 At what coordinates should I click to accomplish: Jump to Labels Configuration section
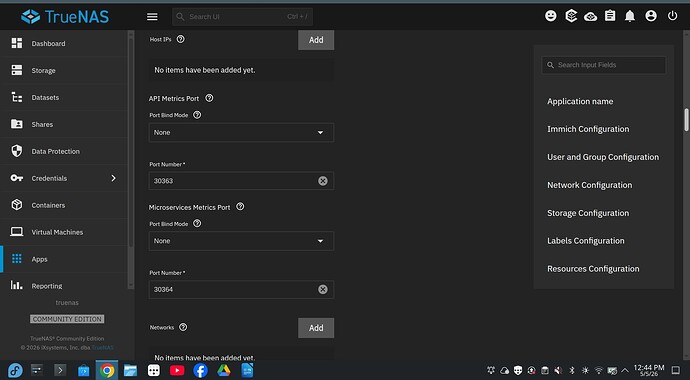[586, 241]
